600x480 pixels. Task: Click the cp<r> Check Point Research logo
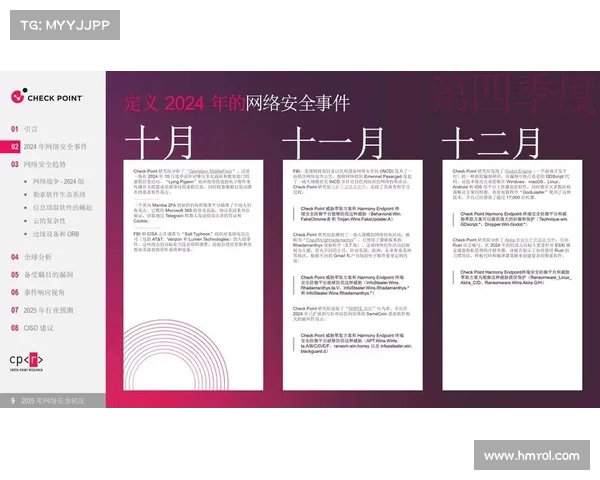coord(26,361)
